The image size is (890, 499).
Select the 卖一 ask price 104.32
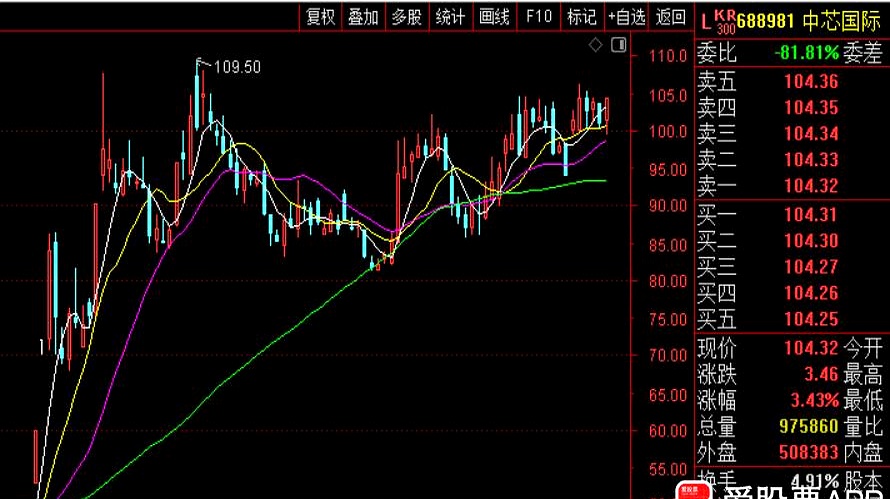811,186
